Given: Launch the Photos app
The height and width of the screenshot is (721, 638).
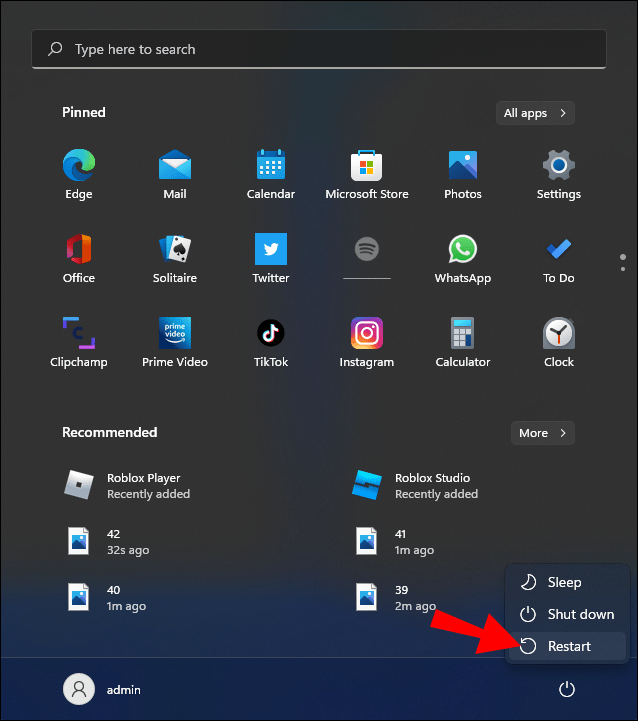Looking at the screenshot, I should click(x=463, y=174).
